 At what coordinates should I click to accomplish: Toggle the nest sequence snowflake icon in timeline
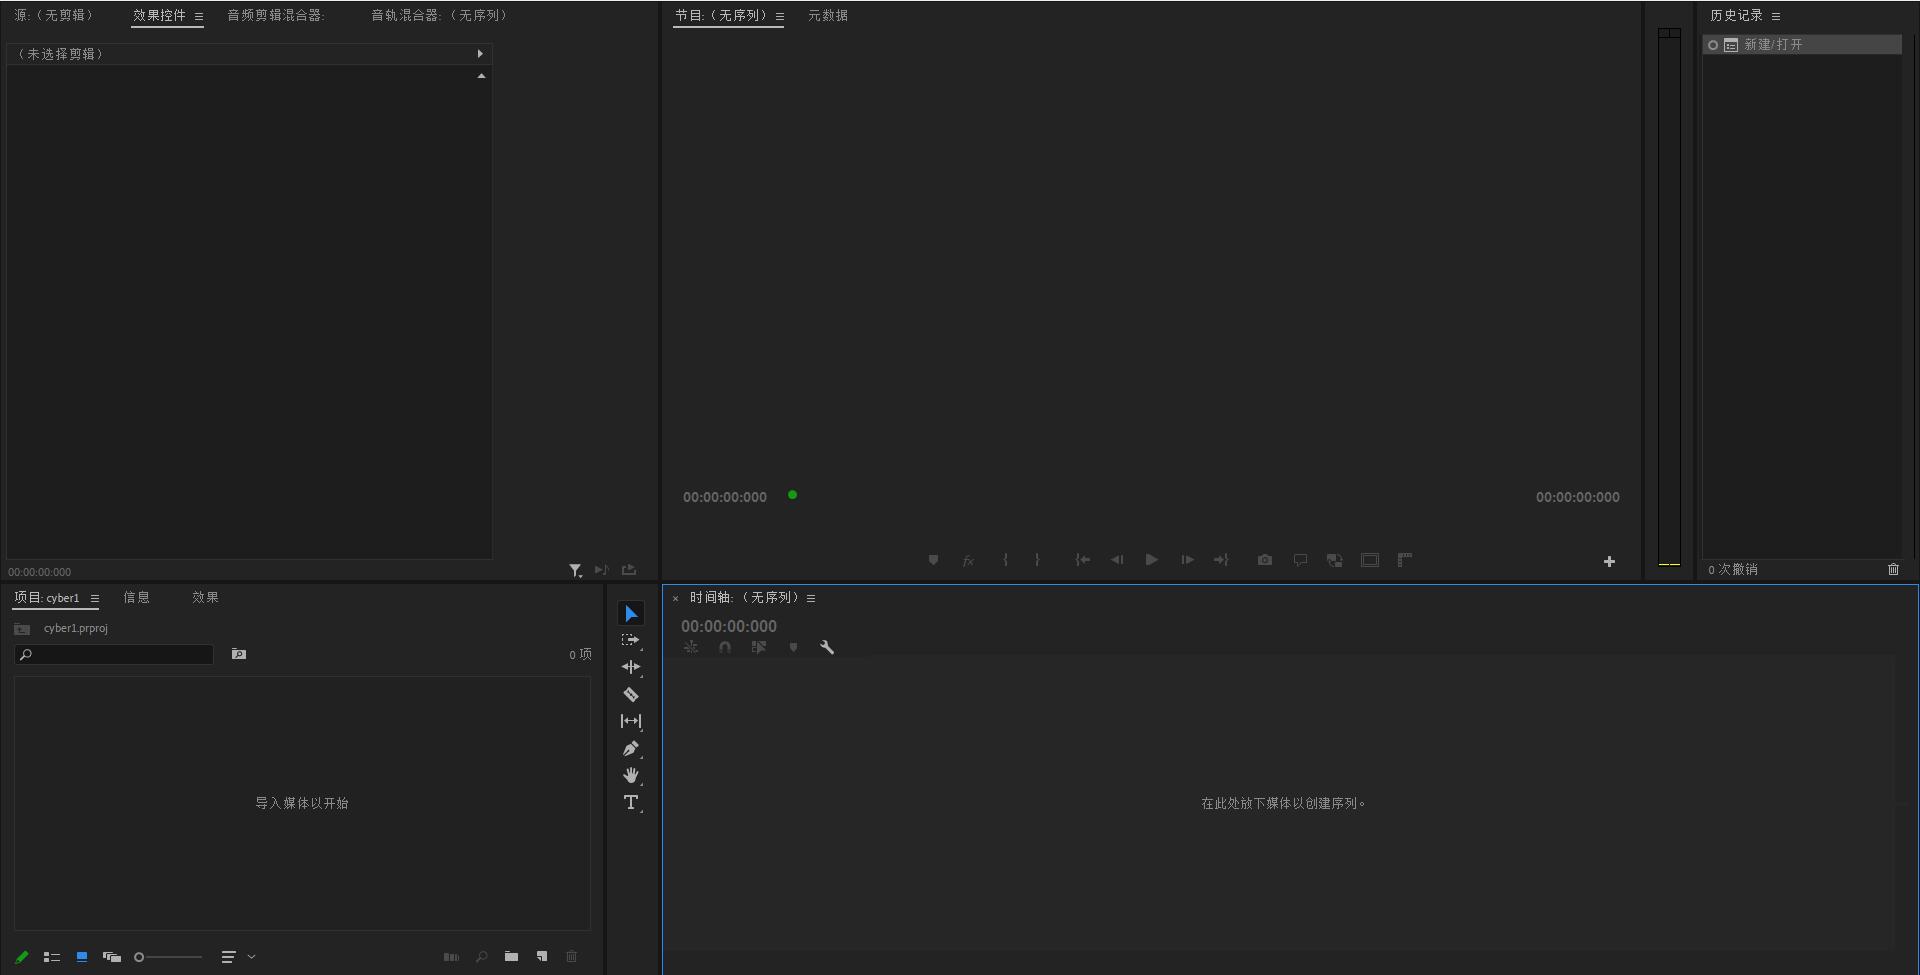tap(691, 647)
